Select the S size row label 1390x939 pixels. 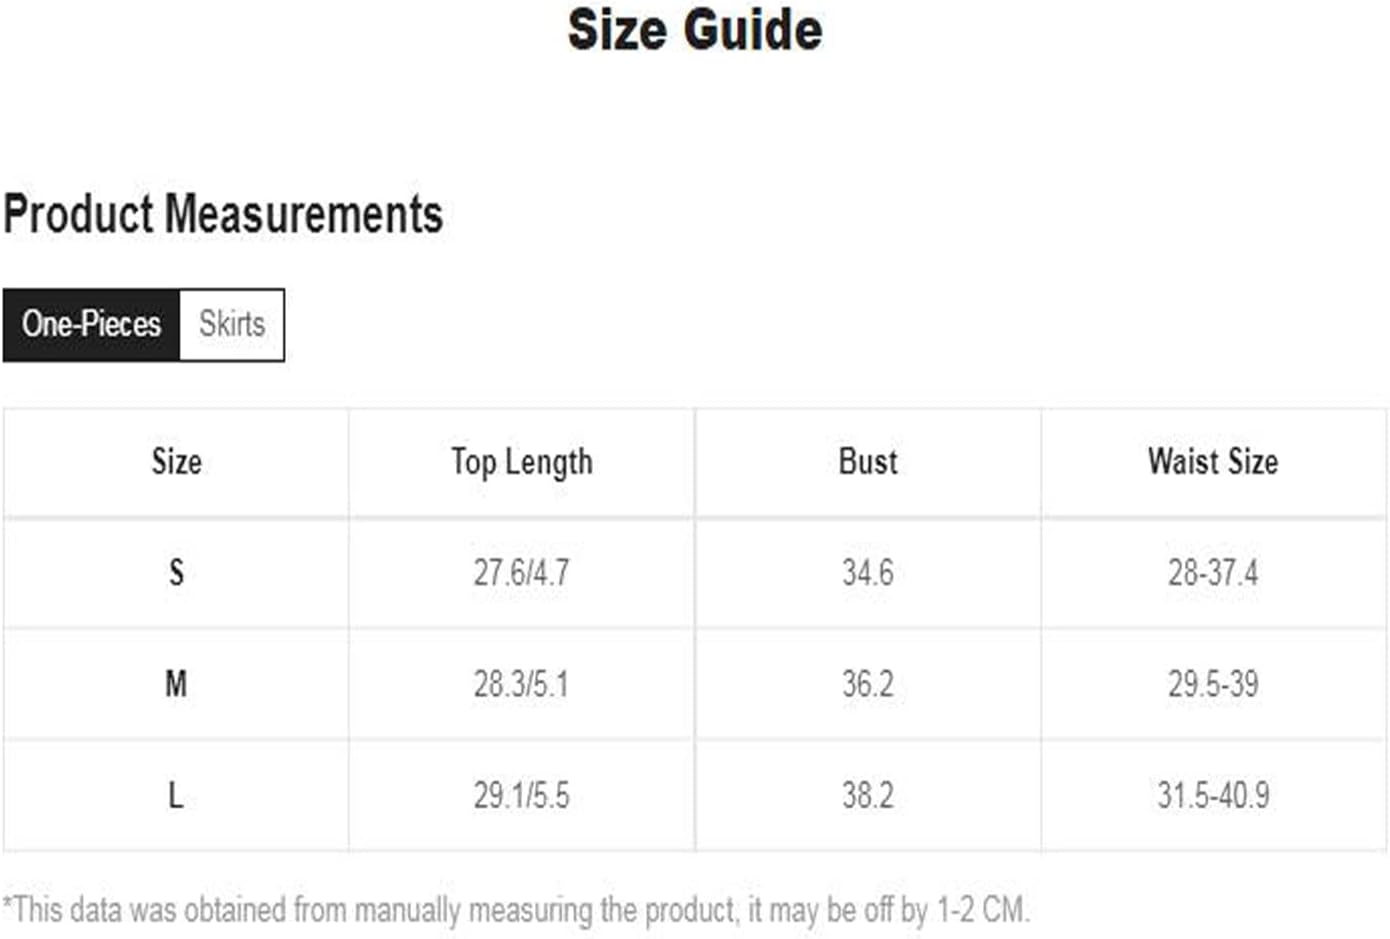176,573
